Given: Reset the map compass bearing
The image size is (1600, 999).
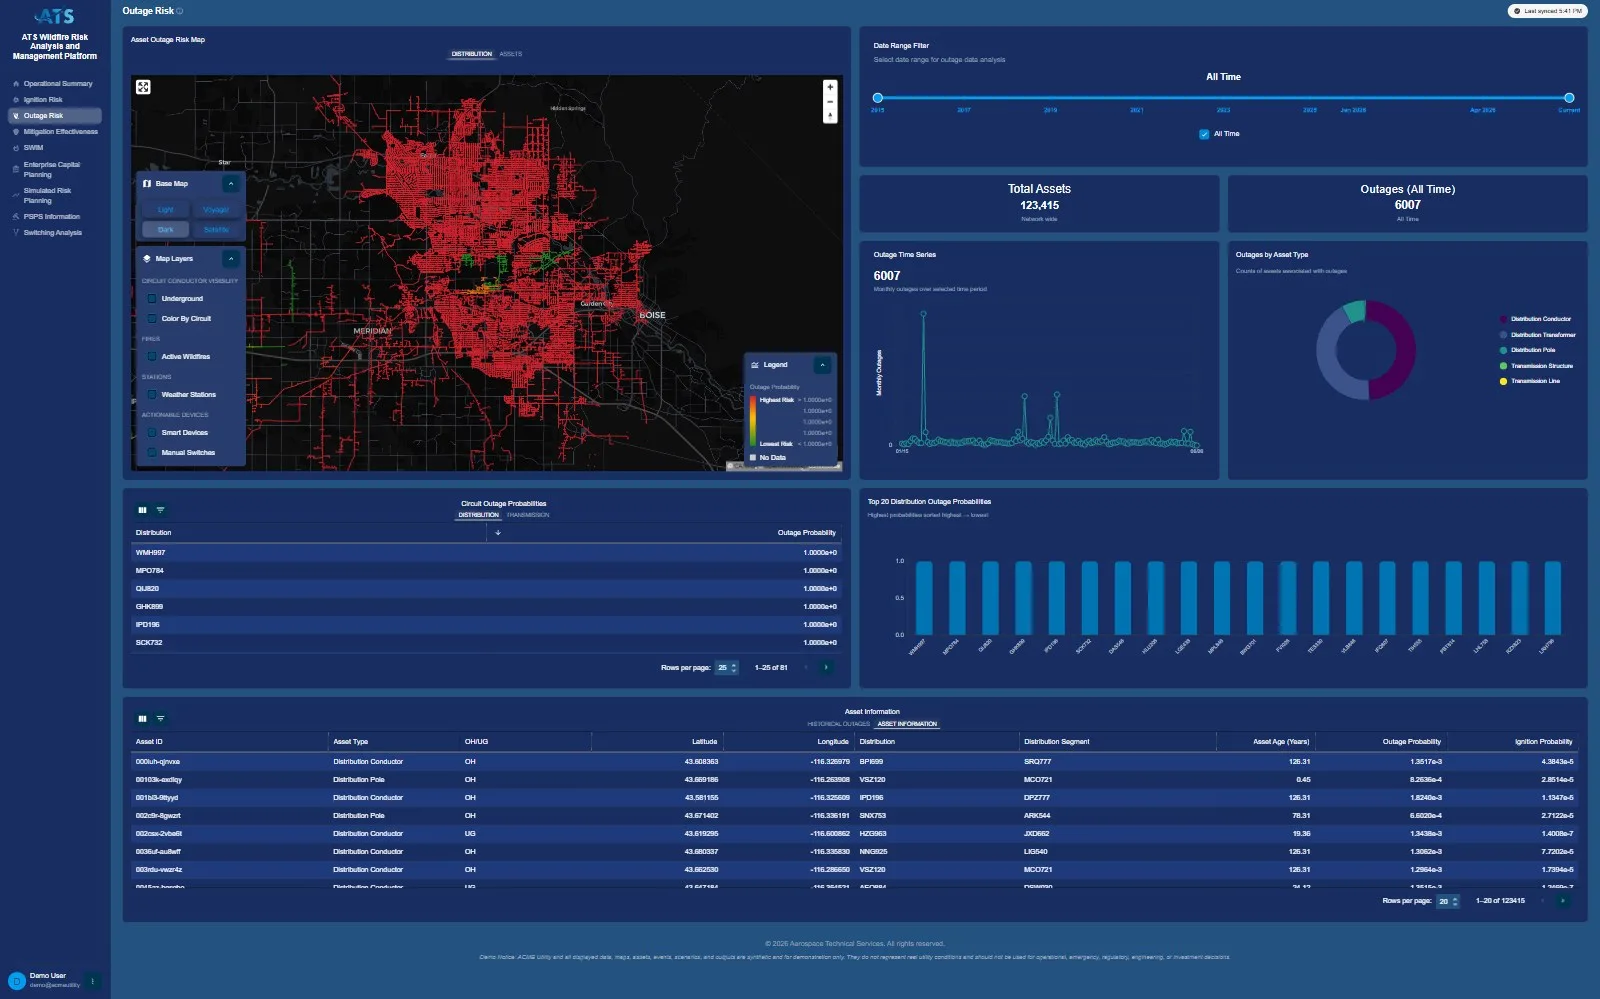Looking at the screenshot, I should click(x=830, y=116).
